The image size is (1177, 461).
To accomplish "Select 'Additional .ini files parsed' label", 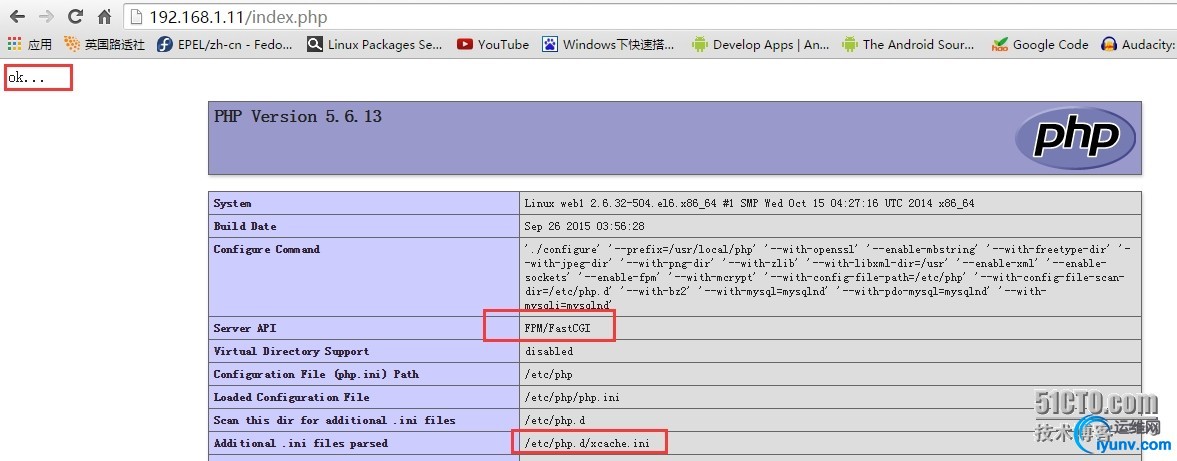I will click(300, 443).
